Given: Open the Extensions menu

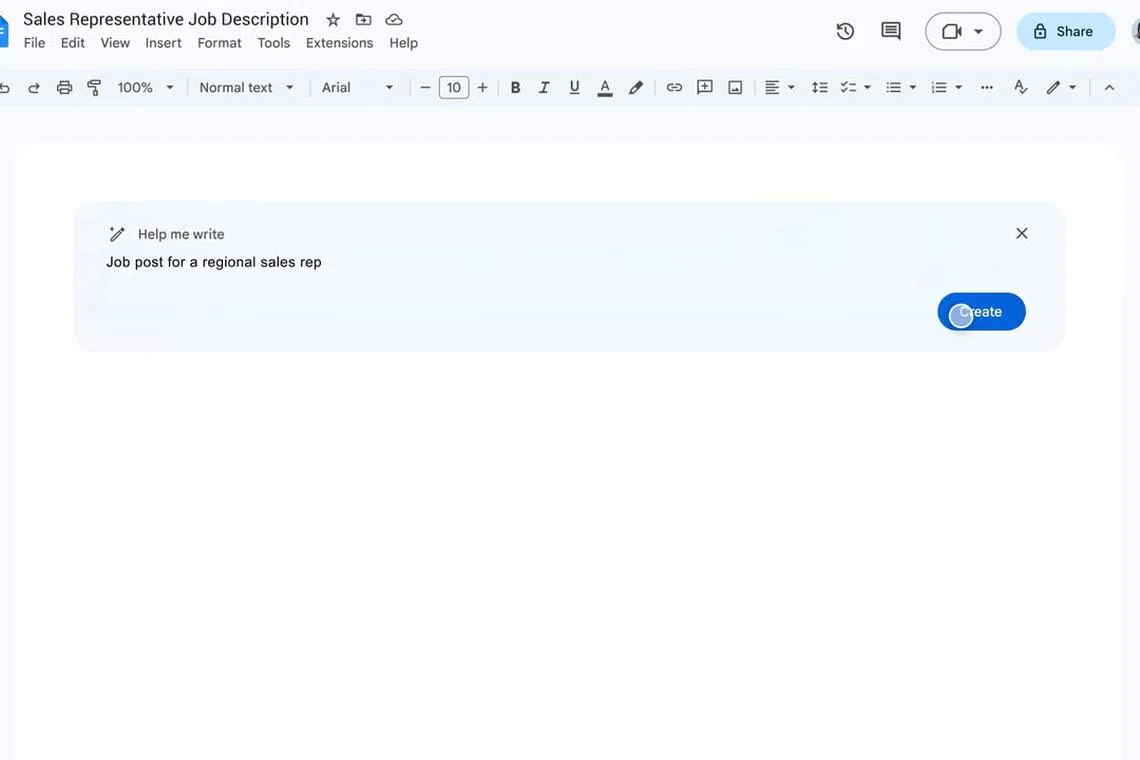Looking at the screenshot, I should [x=339, y=43].
